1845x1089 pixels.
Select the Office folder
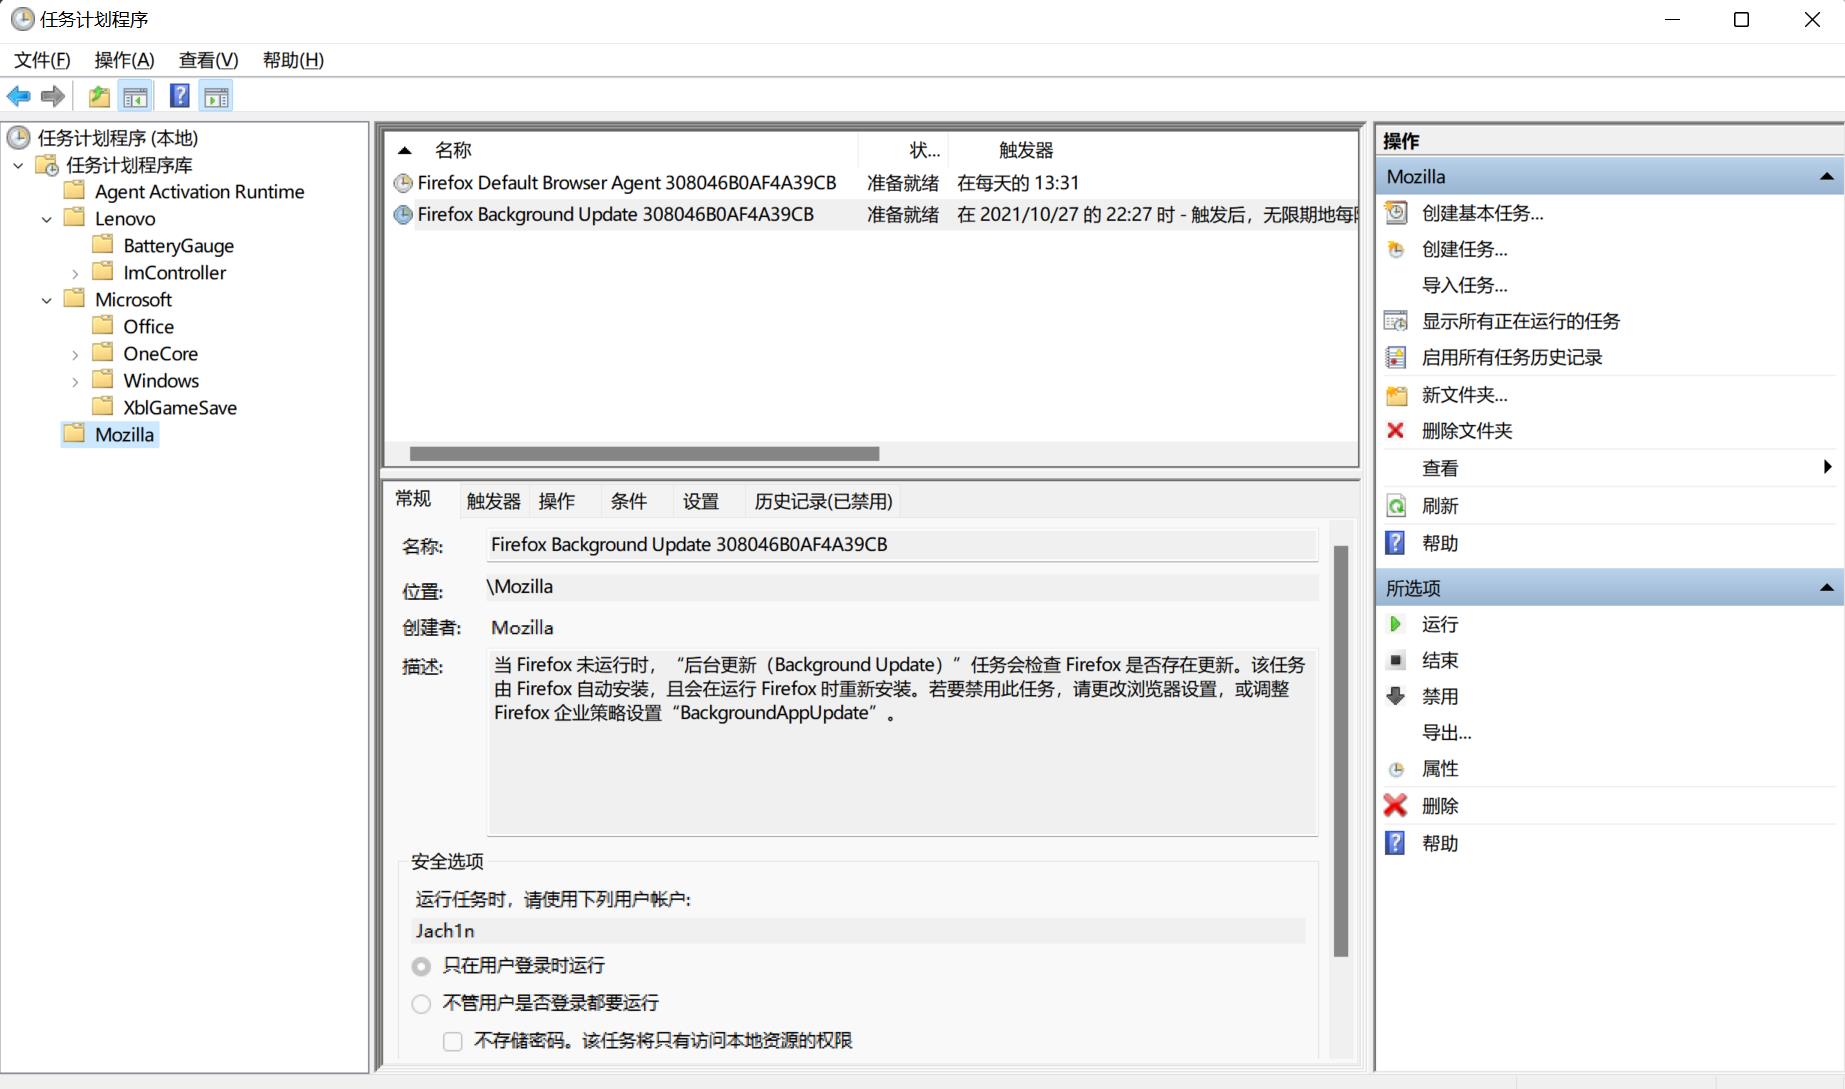[148, 327]
